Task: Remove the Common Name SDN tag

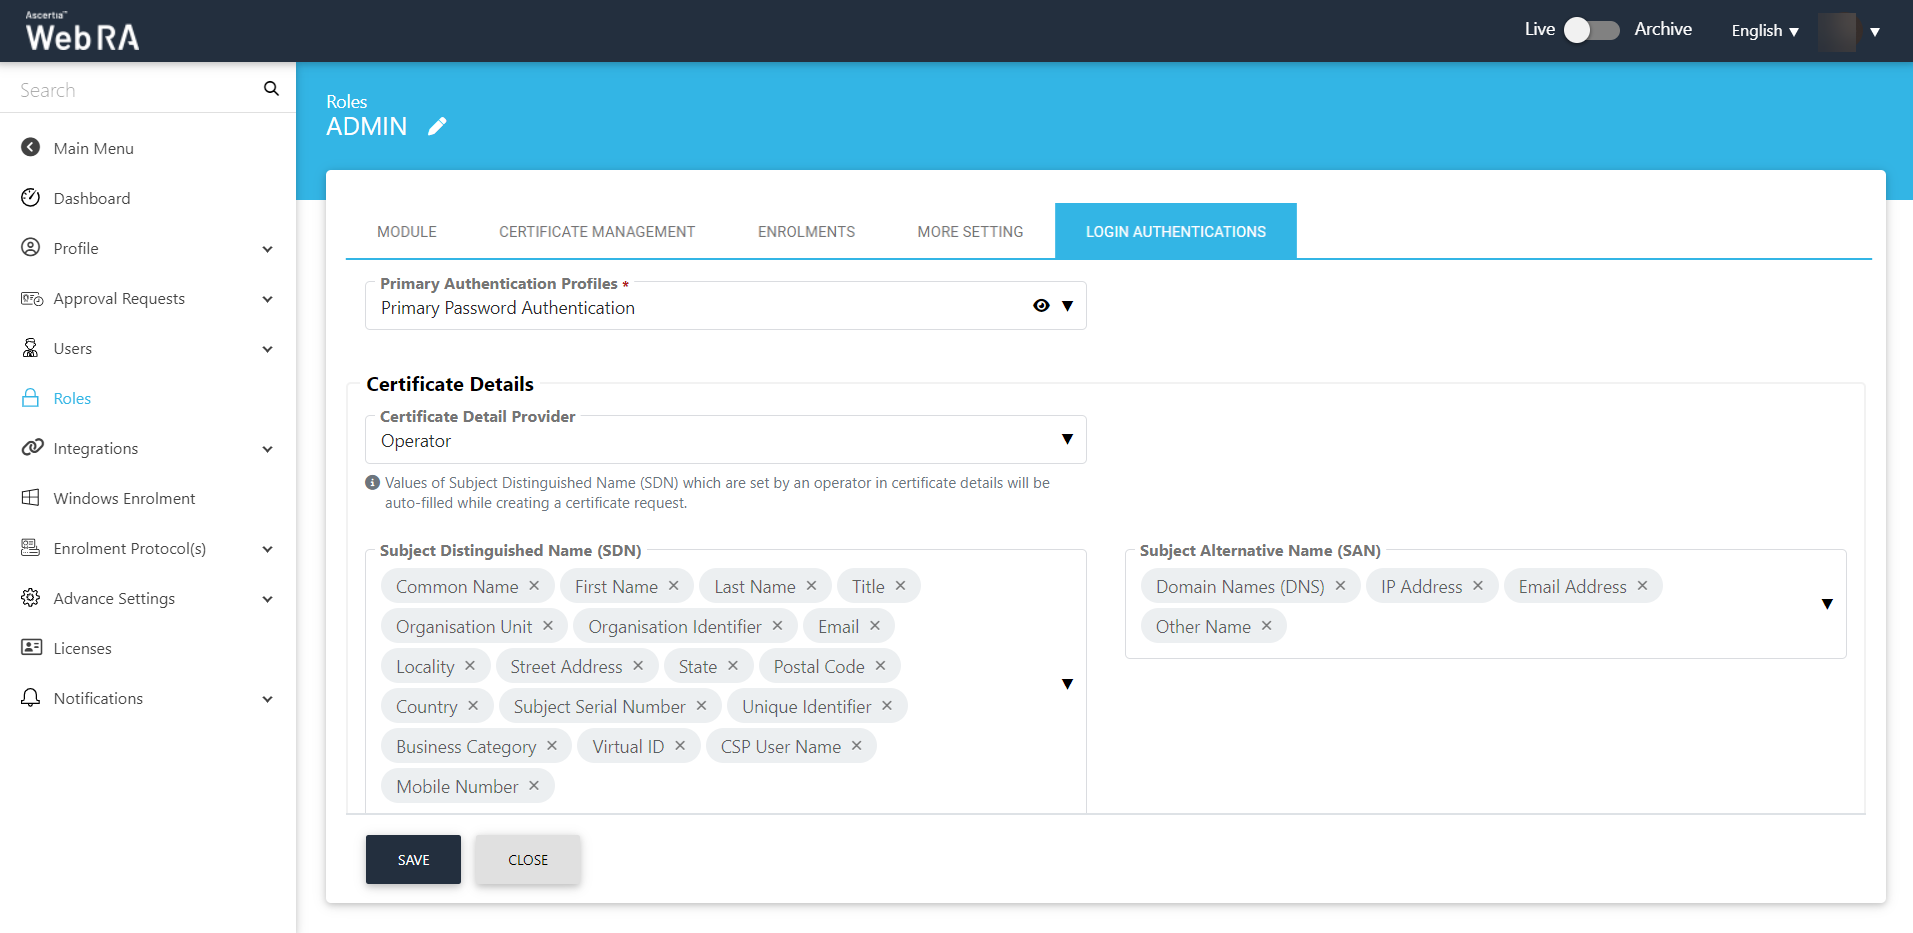Action: (x=534, y=586)
